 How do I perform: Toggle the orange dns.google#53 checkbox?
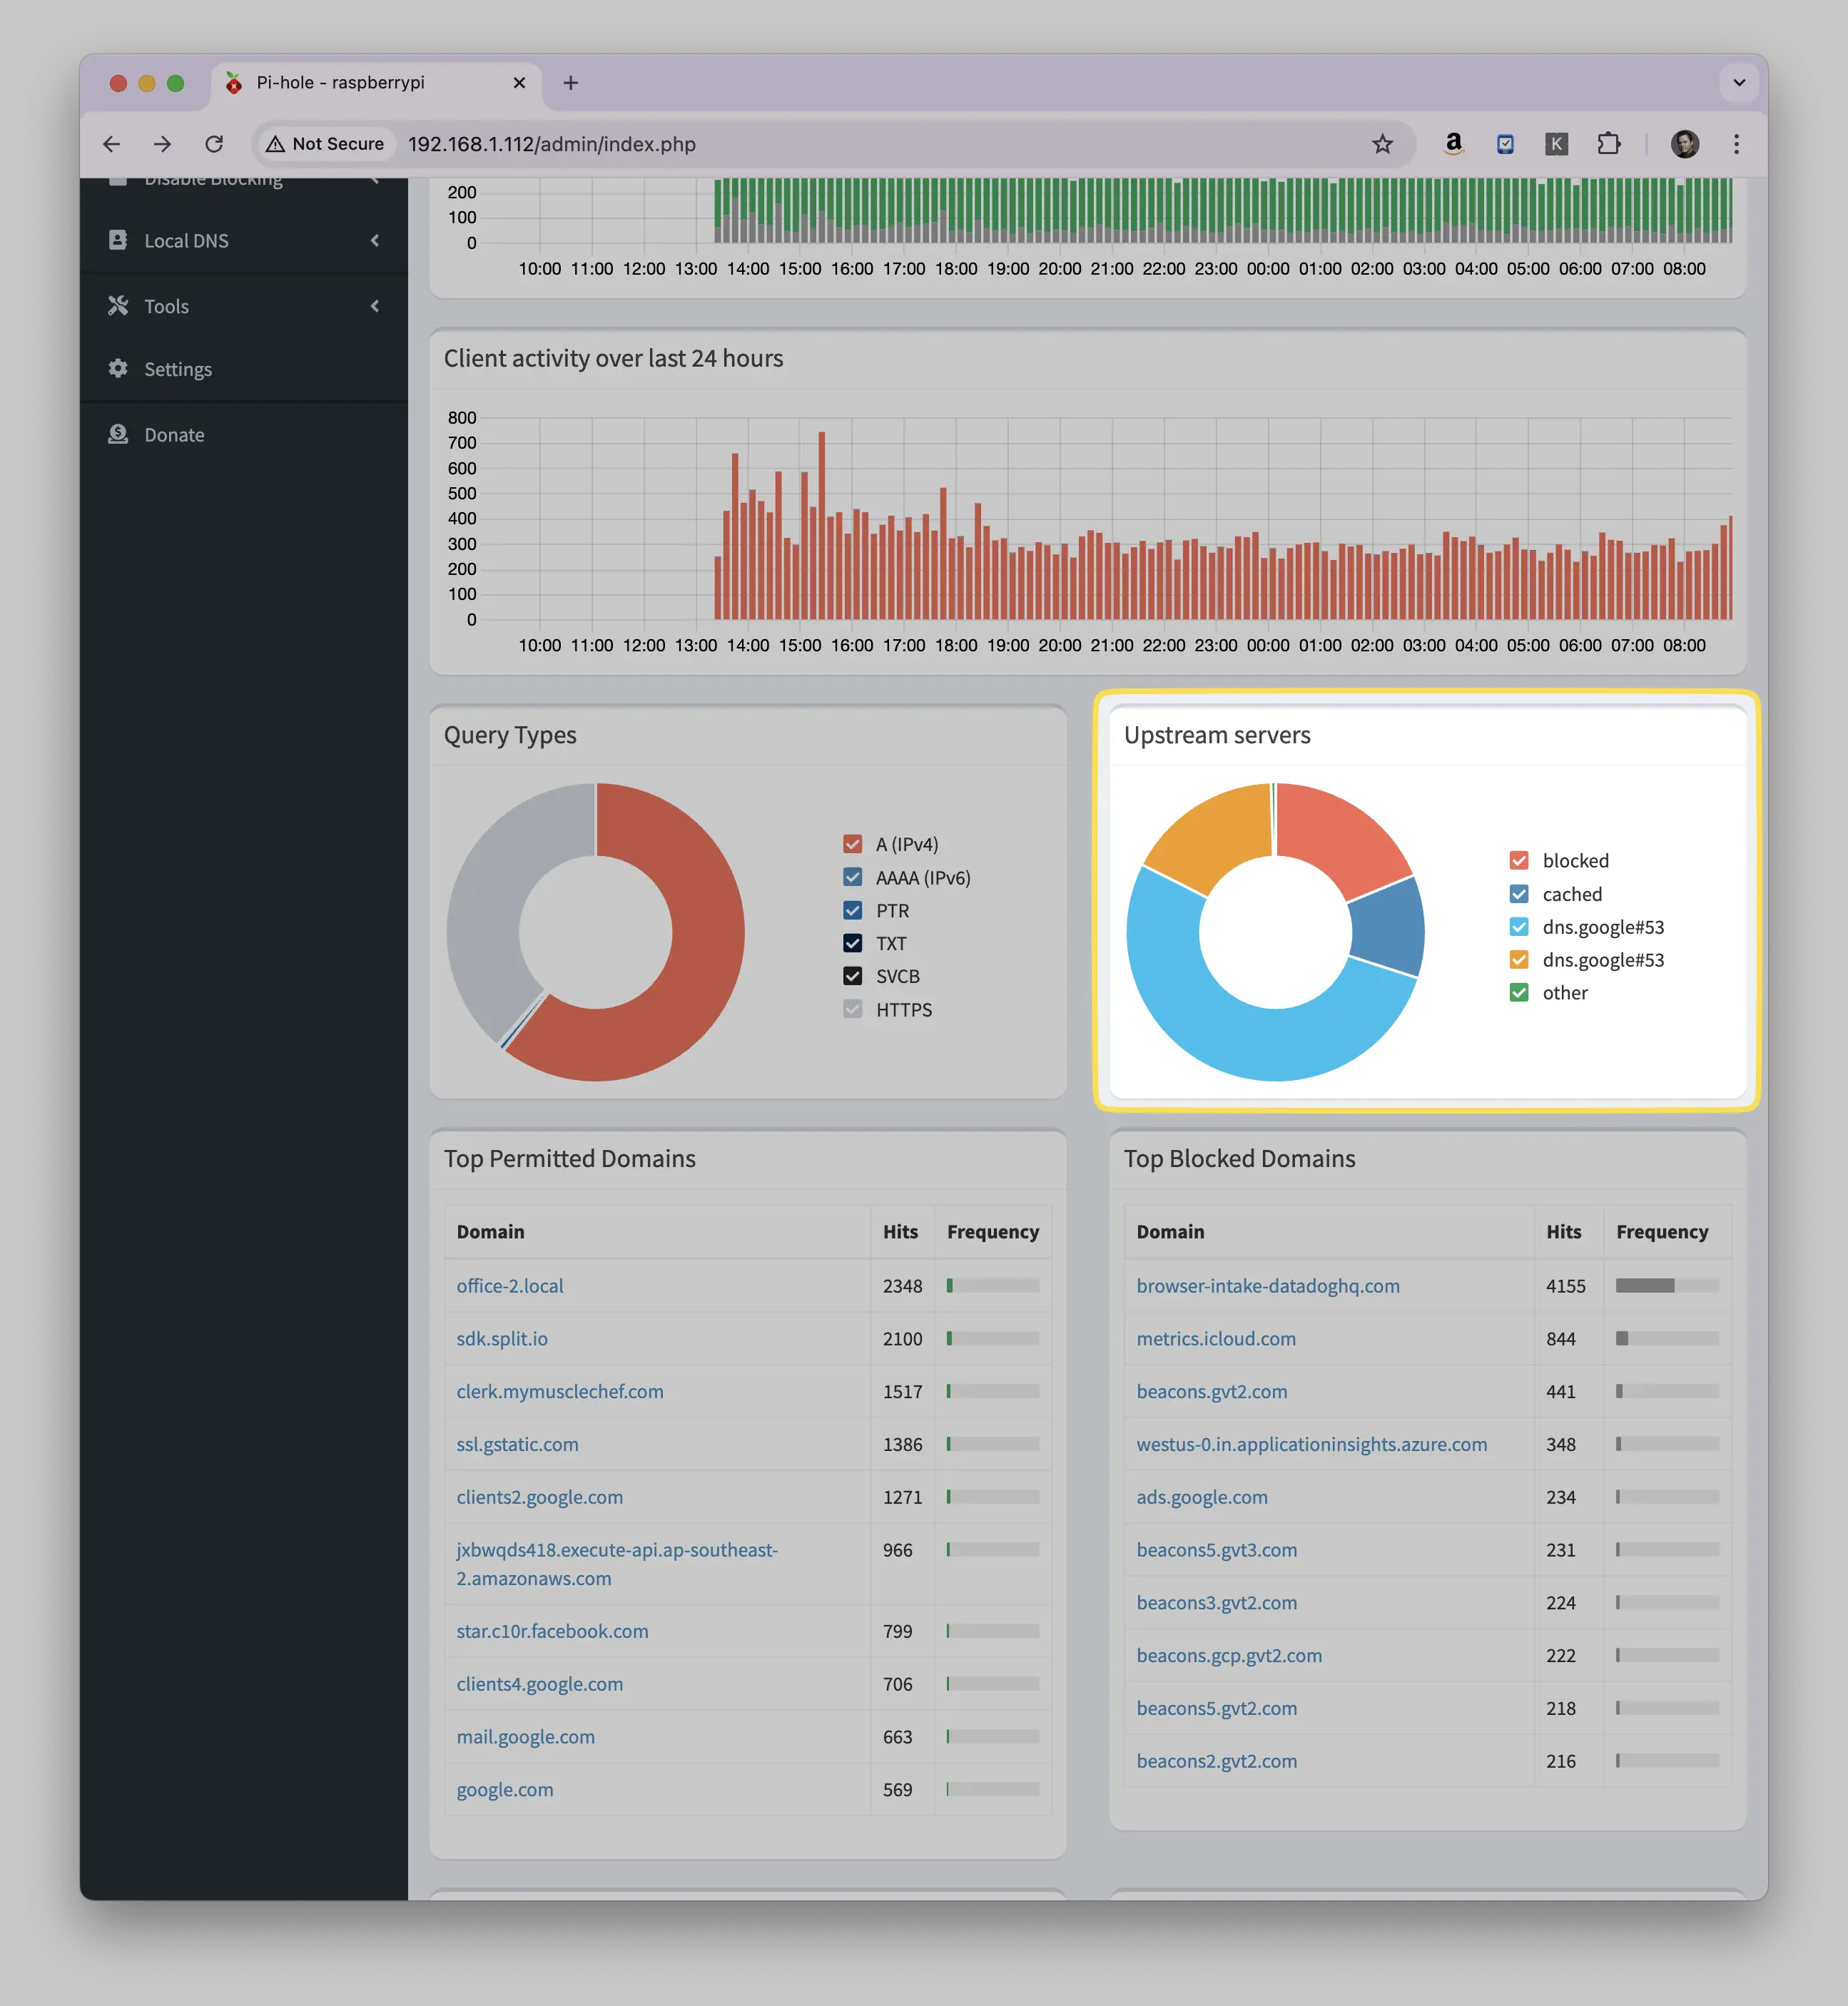click(x=1519, y=960)
